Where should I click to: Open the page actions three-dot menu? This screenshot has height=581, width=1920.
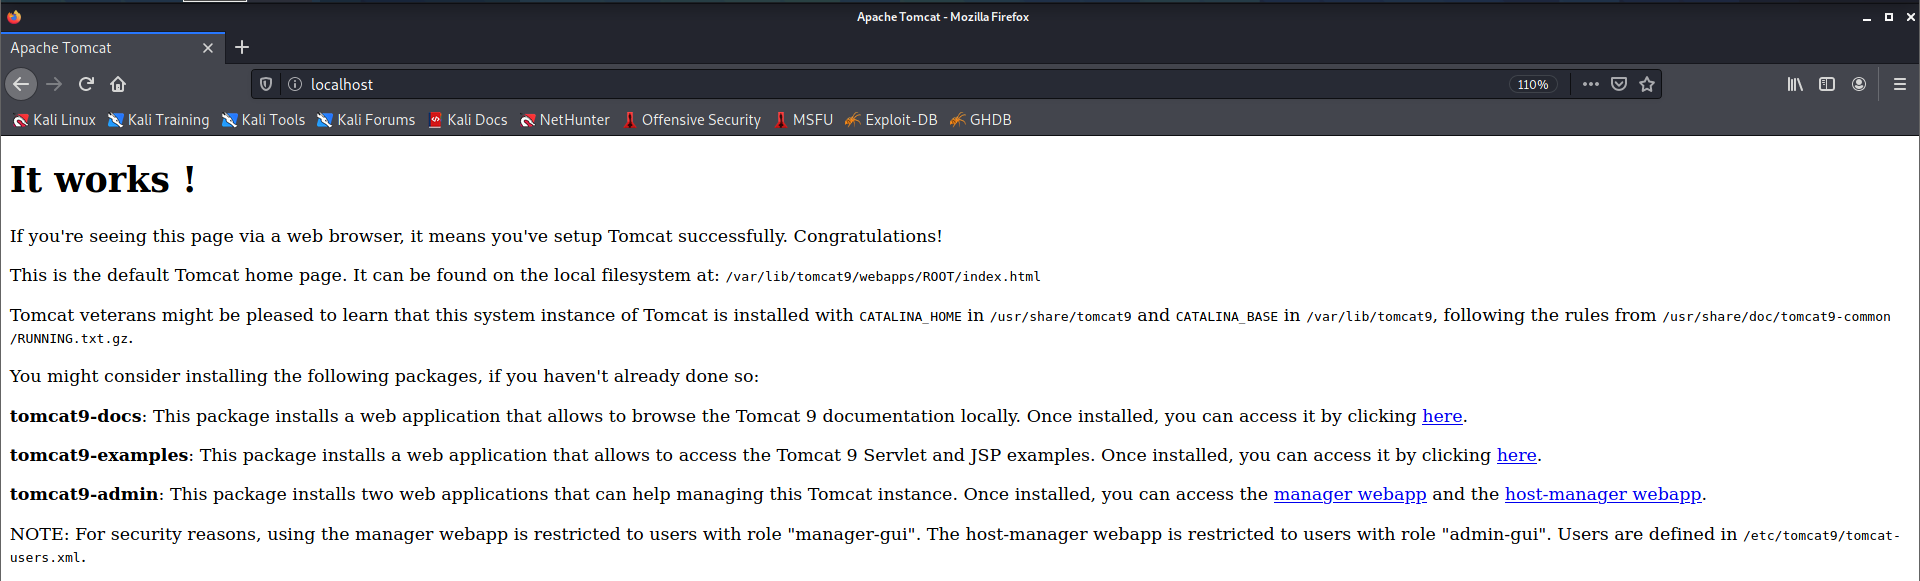[x=1591, y=84]
